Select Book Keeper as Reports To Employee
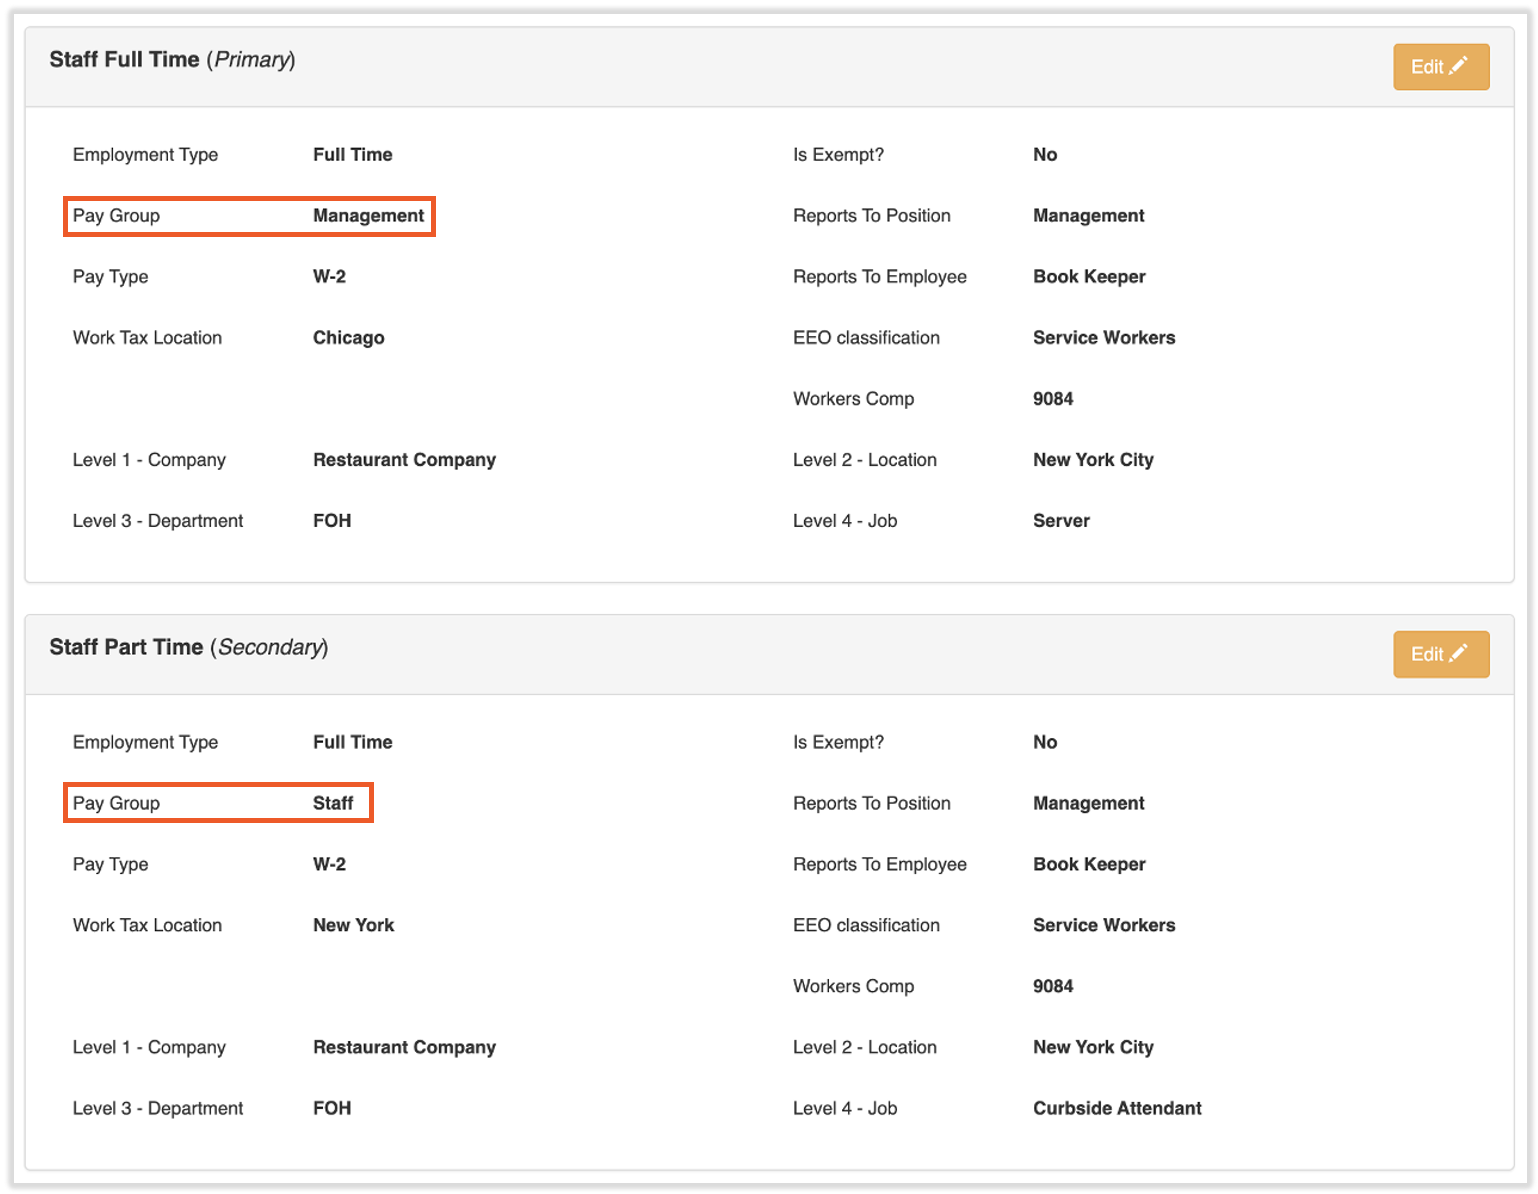 tap(1089, 276)
